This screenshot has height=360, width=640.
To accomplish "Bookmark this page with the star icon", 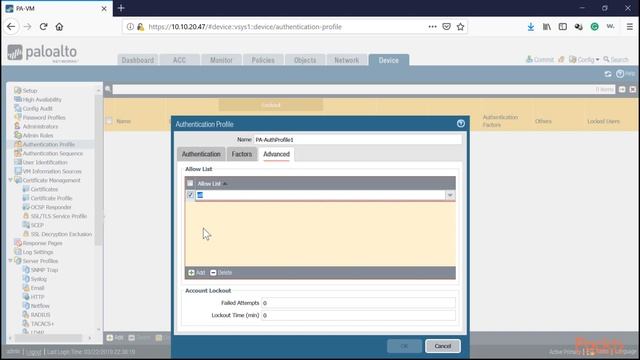I will click(x=460, y=27).
